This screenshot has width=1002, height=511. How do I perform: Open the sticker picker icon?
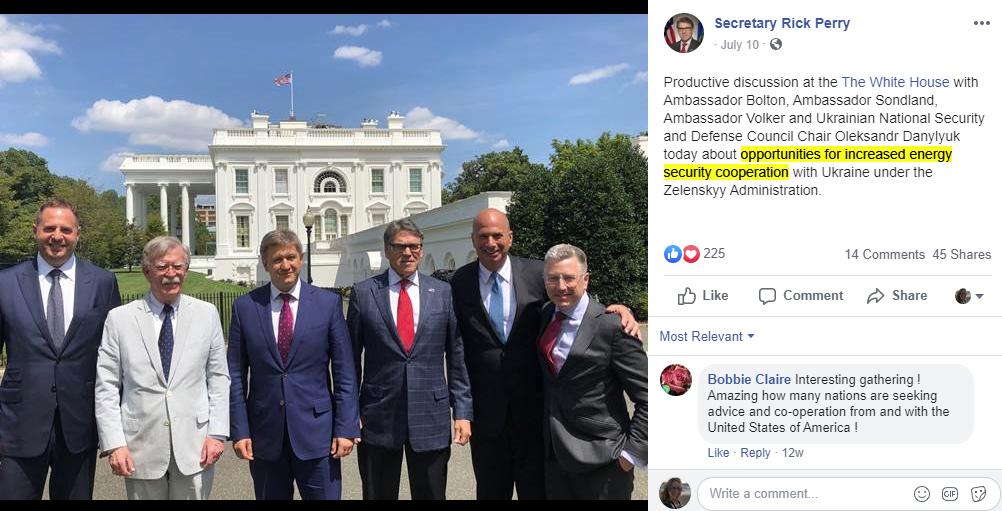click(x=978, y=494)
